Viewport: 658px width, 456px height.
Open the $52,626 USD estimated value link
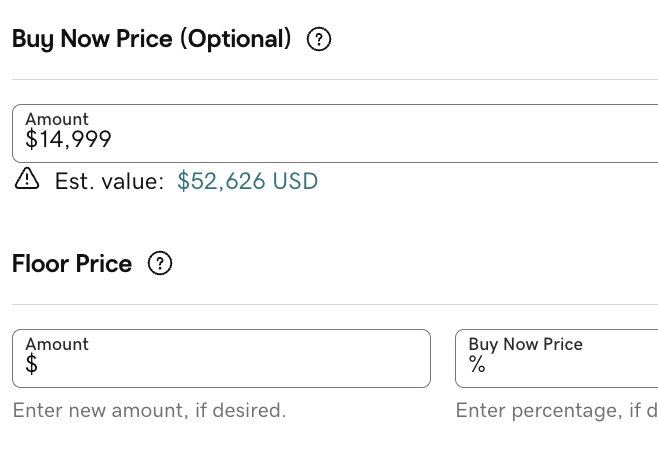[x=248, y=181]
